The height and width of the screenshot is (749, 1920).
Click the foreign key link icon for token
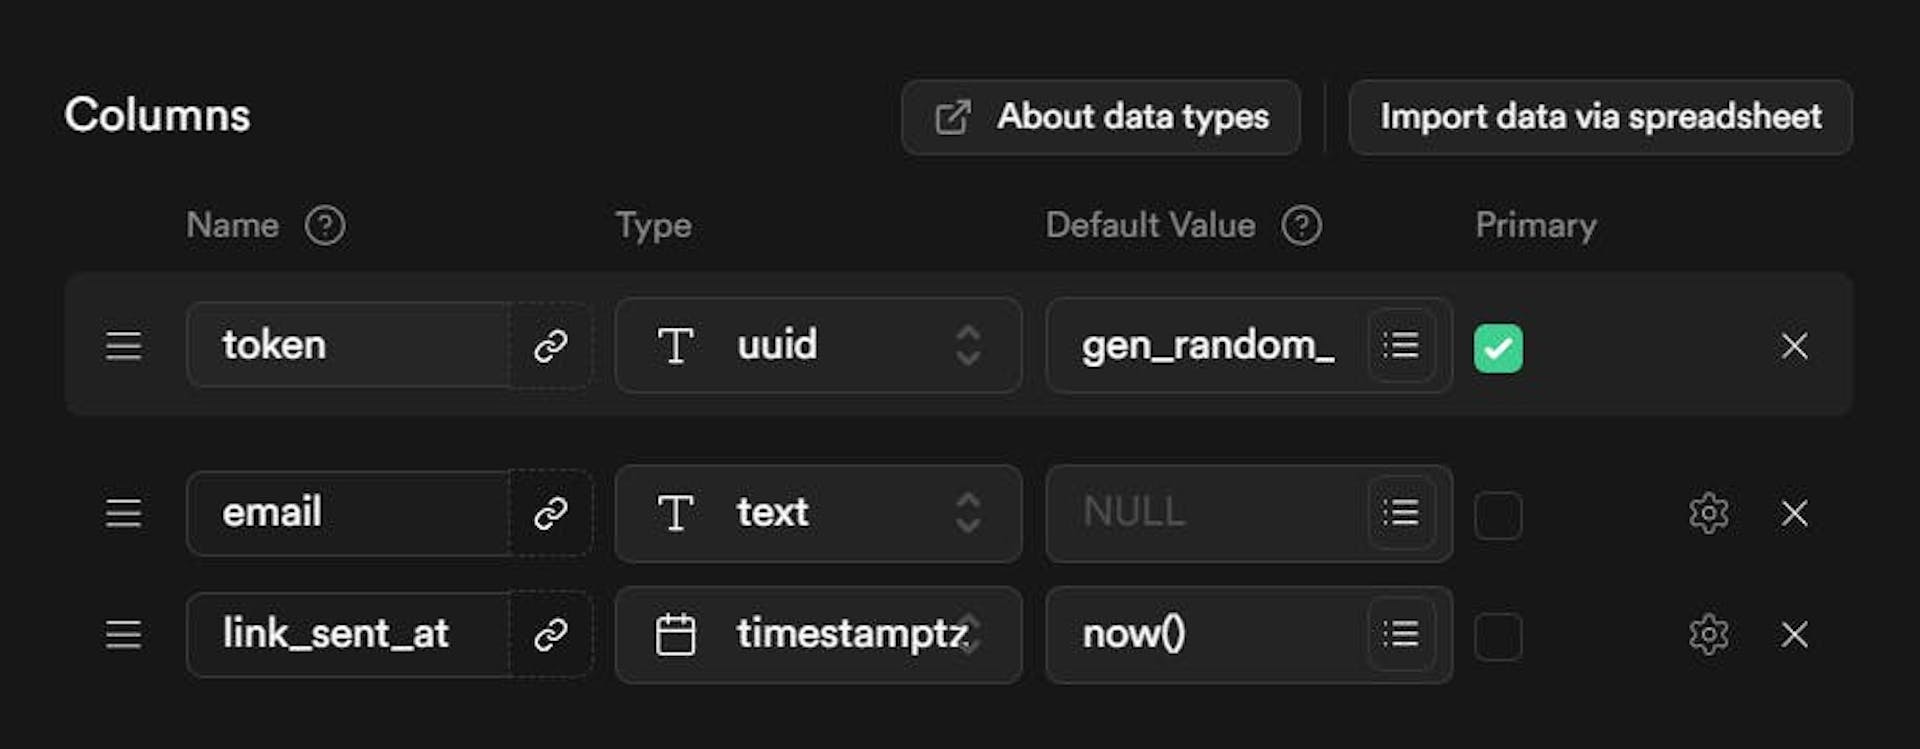pyautogui.click(x=550, y=346)
